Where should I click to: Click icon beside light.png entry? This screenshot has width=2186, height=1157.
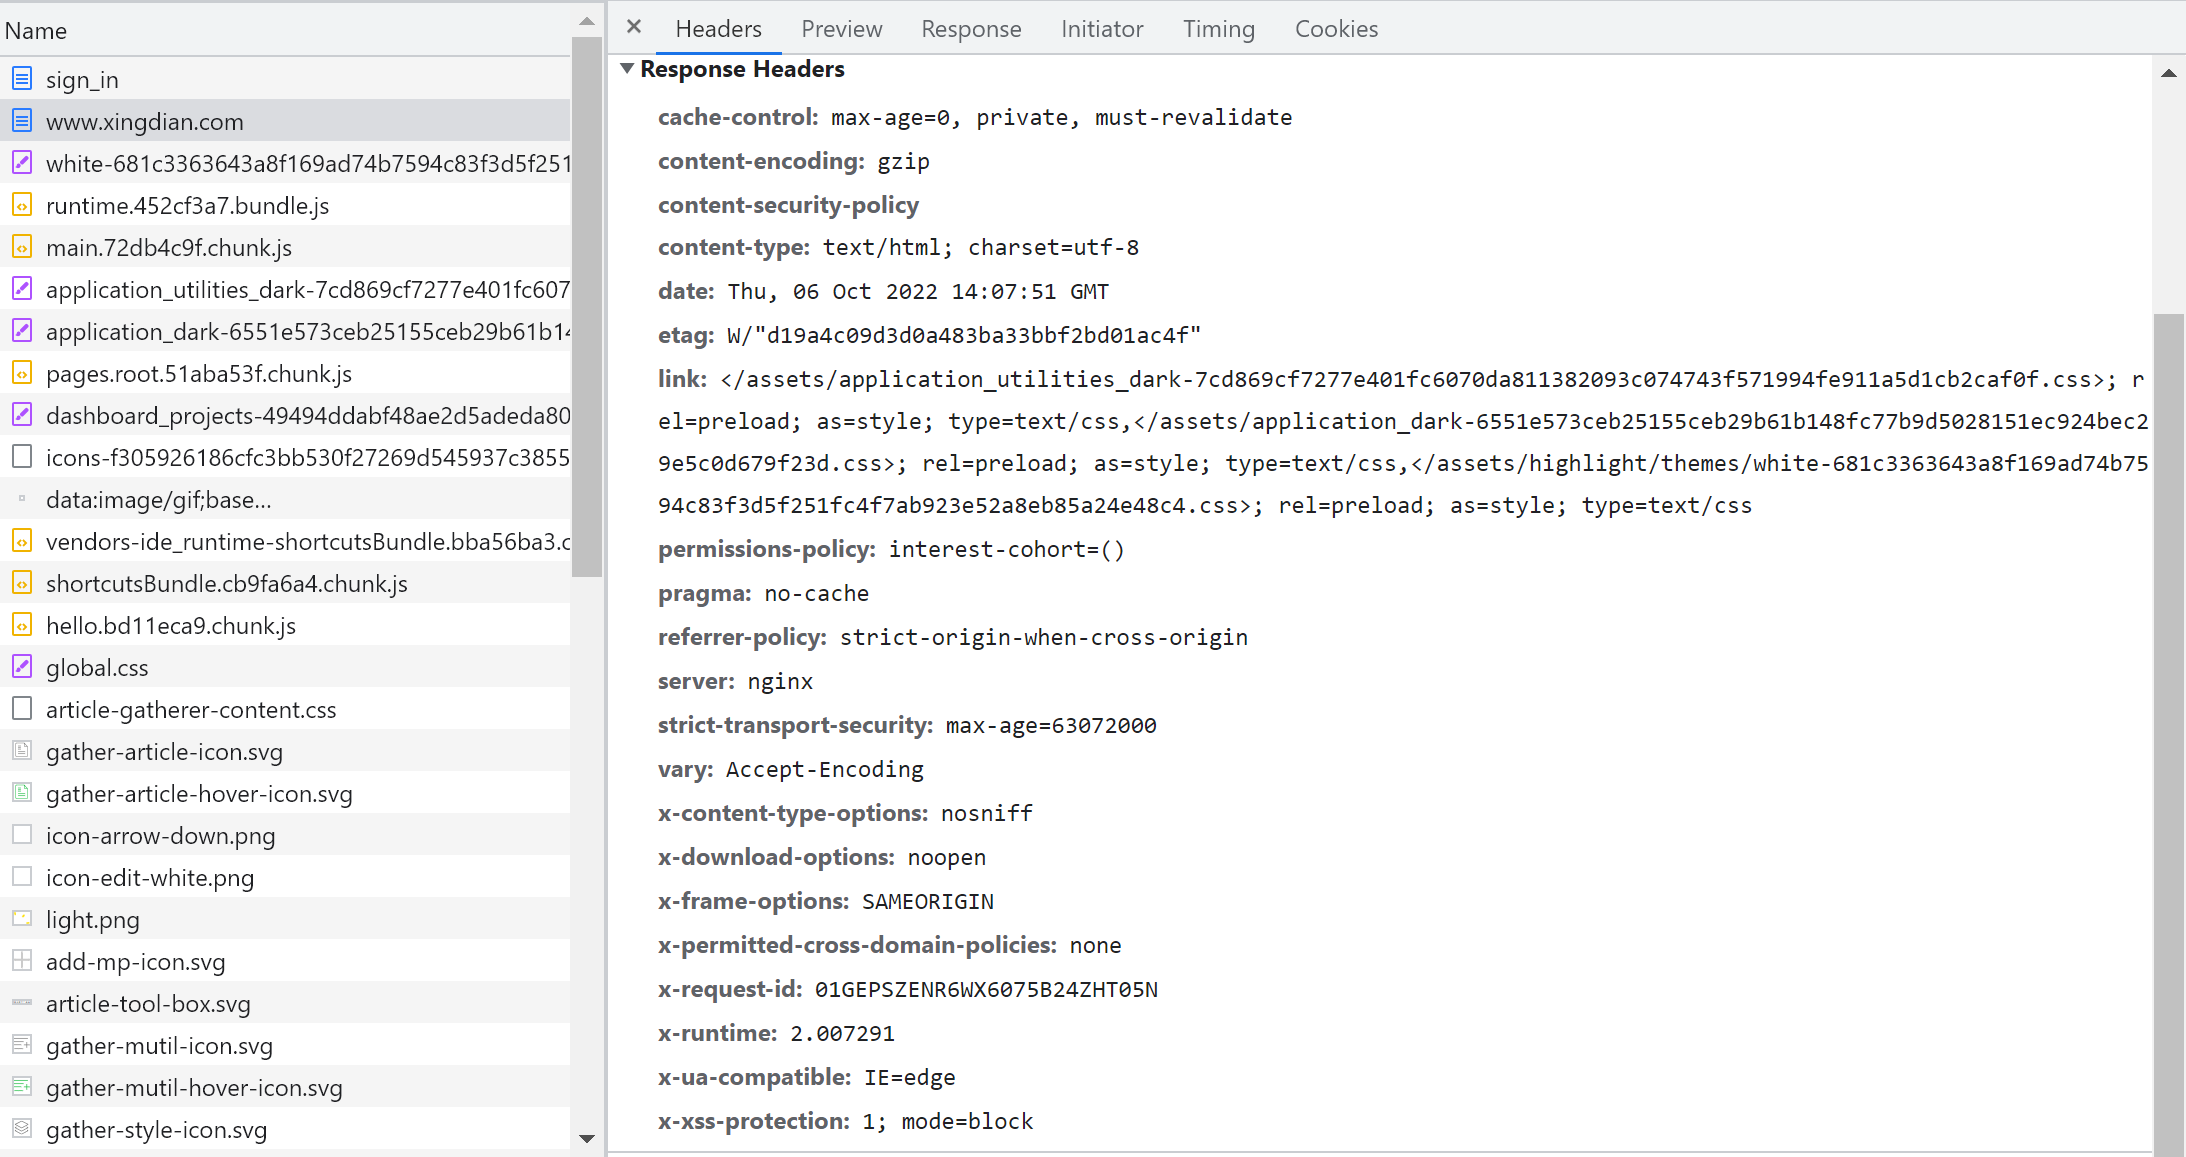tap(22, 919)
